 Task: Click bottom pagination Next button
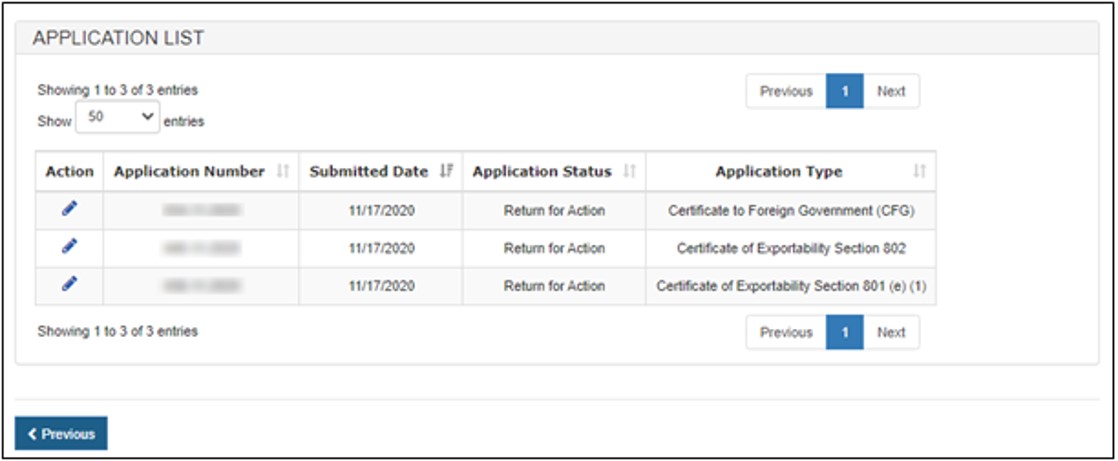pyautogui.click(x=891, y=333)
